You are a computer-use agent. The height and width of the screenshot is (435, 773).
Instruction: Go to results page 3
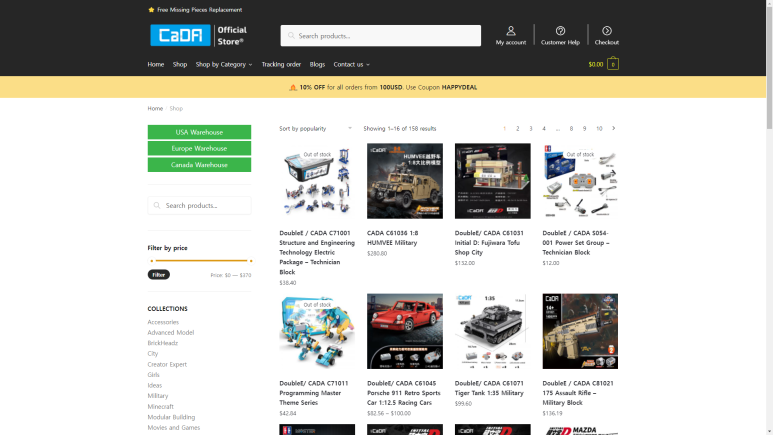tap(531, 128)
